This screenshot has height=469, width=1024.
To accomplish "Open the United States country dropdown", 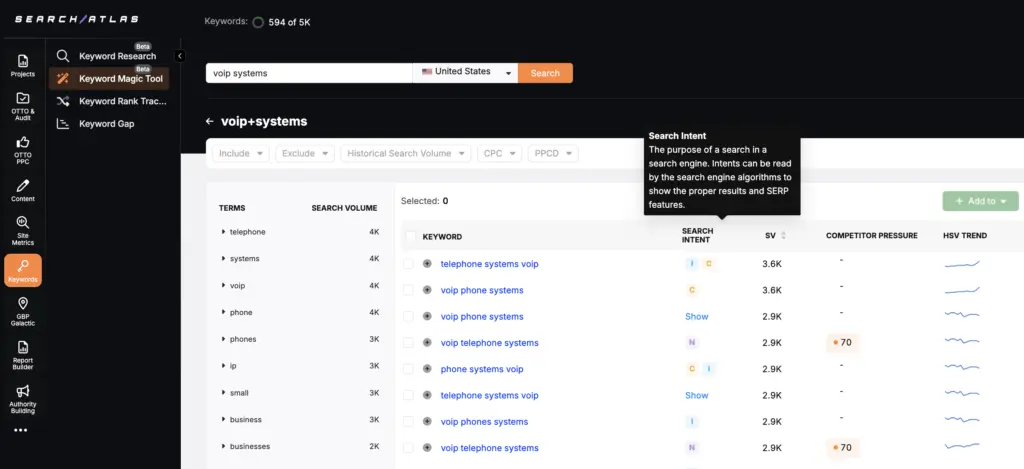I will pyautogui.click(x=465, y=73).
